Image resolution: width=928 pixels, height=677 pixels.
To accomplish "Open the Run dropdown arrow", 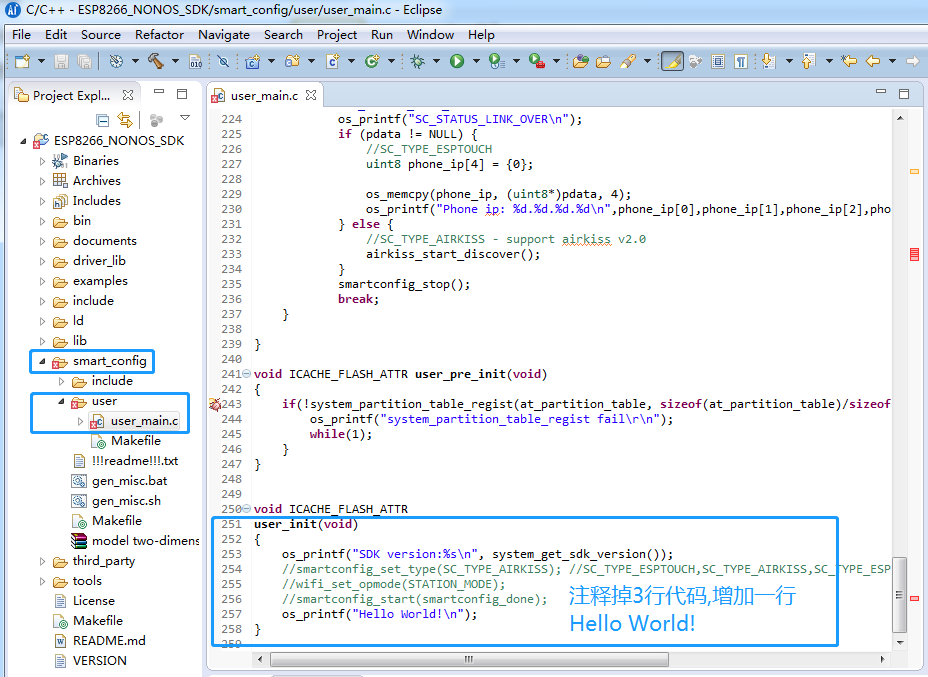I will click(476, 61).
